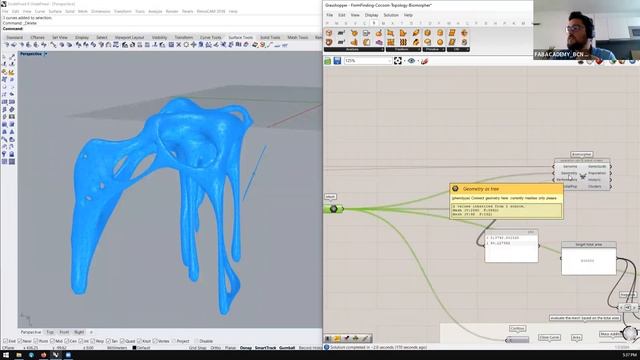This screenshot has width=640, height=360.
Task: Save the Grasshopper document with floppy icon
Action: (x=337, y=61)
